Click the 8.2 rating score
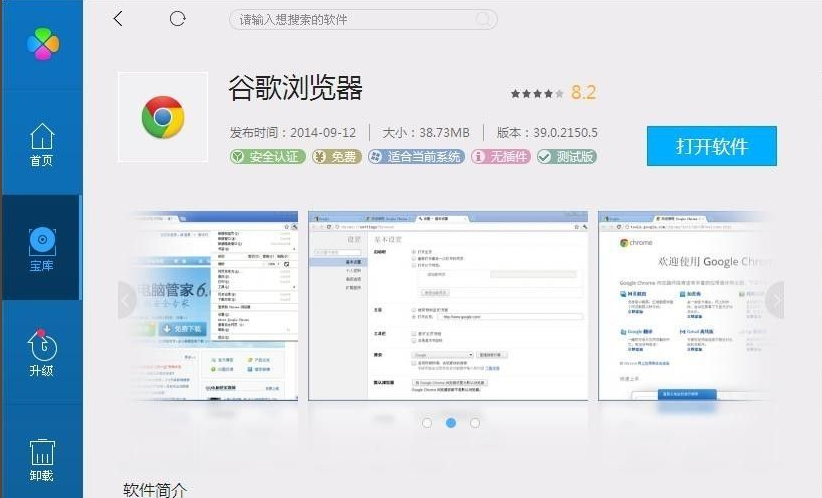The height and width of the screenshot is (498, 822). pyautogui.click(x=583, y=93)
